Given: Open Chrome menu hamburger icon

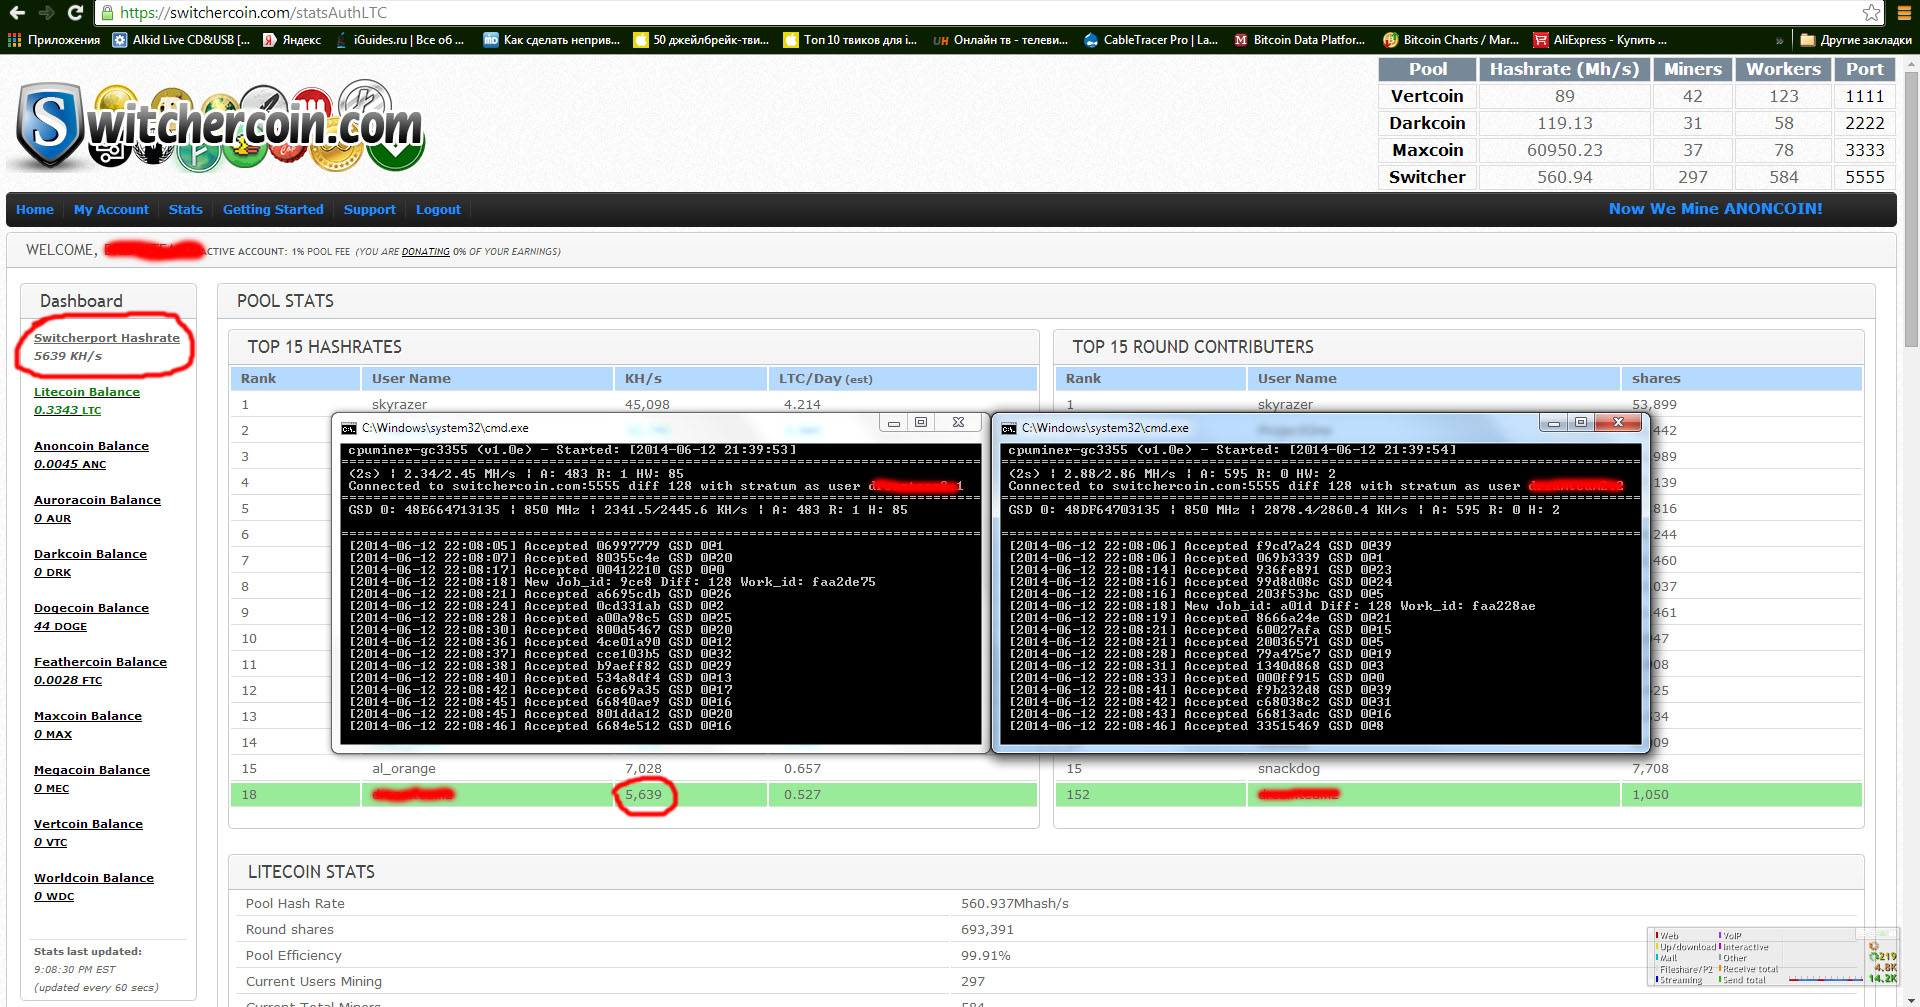Looking at the screenshot, I should point(1904,13).
